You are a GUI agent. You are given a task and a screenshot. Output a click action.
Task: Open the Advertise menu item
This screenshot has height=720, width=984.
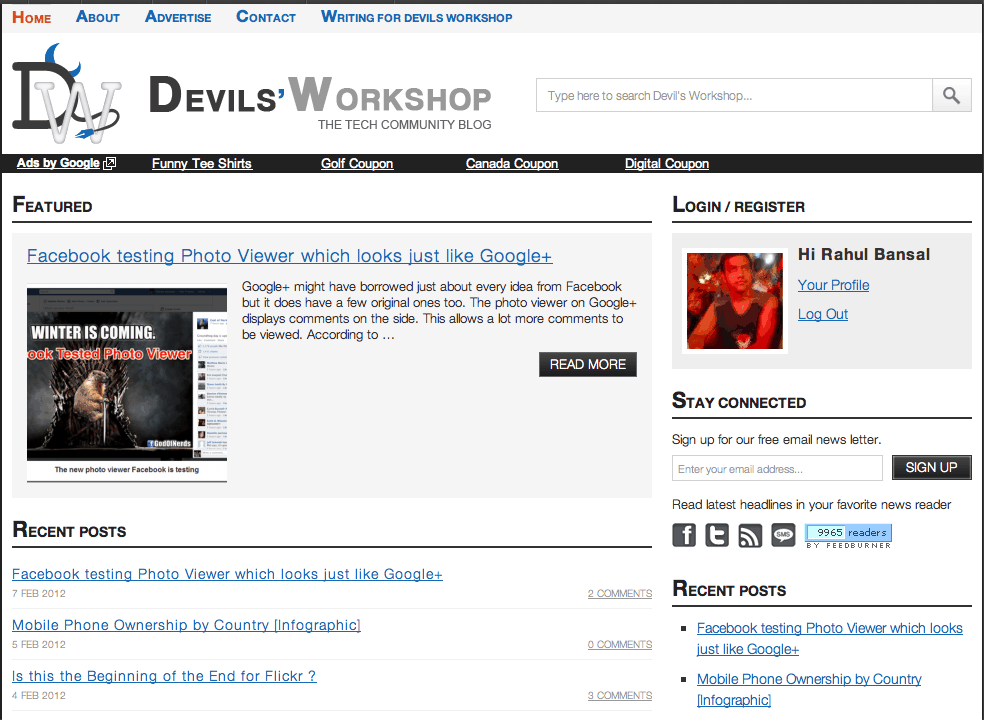tap(178, 17)
